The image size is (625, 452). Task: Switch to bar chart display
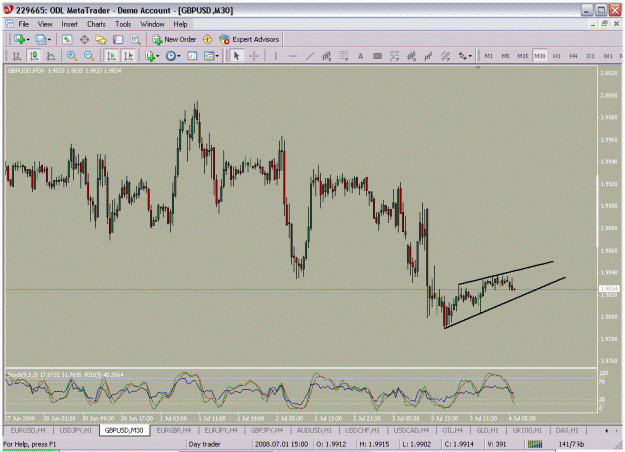pos(17,56)
